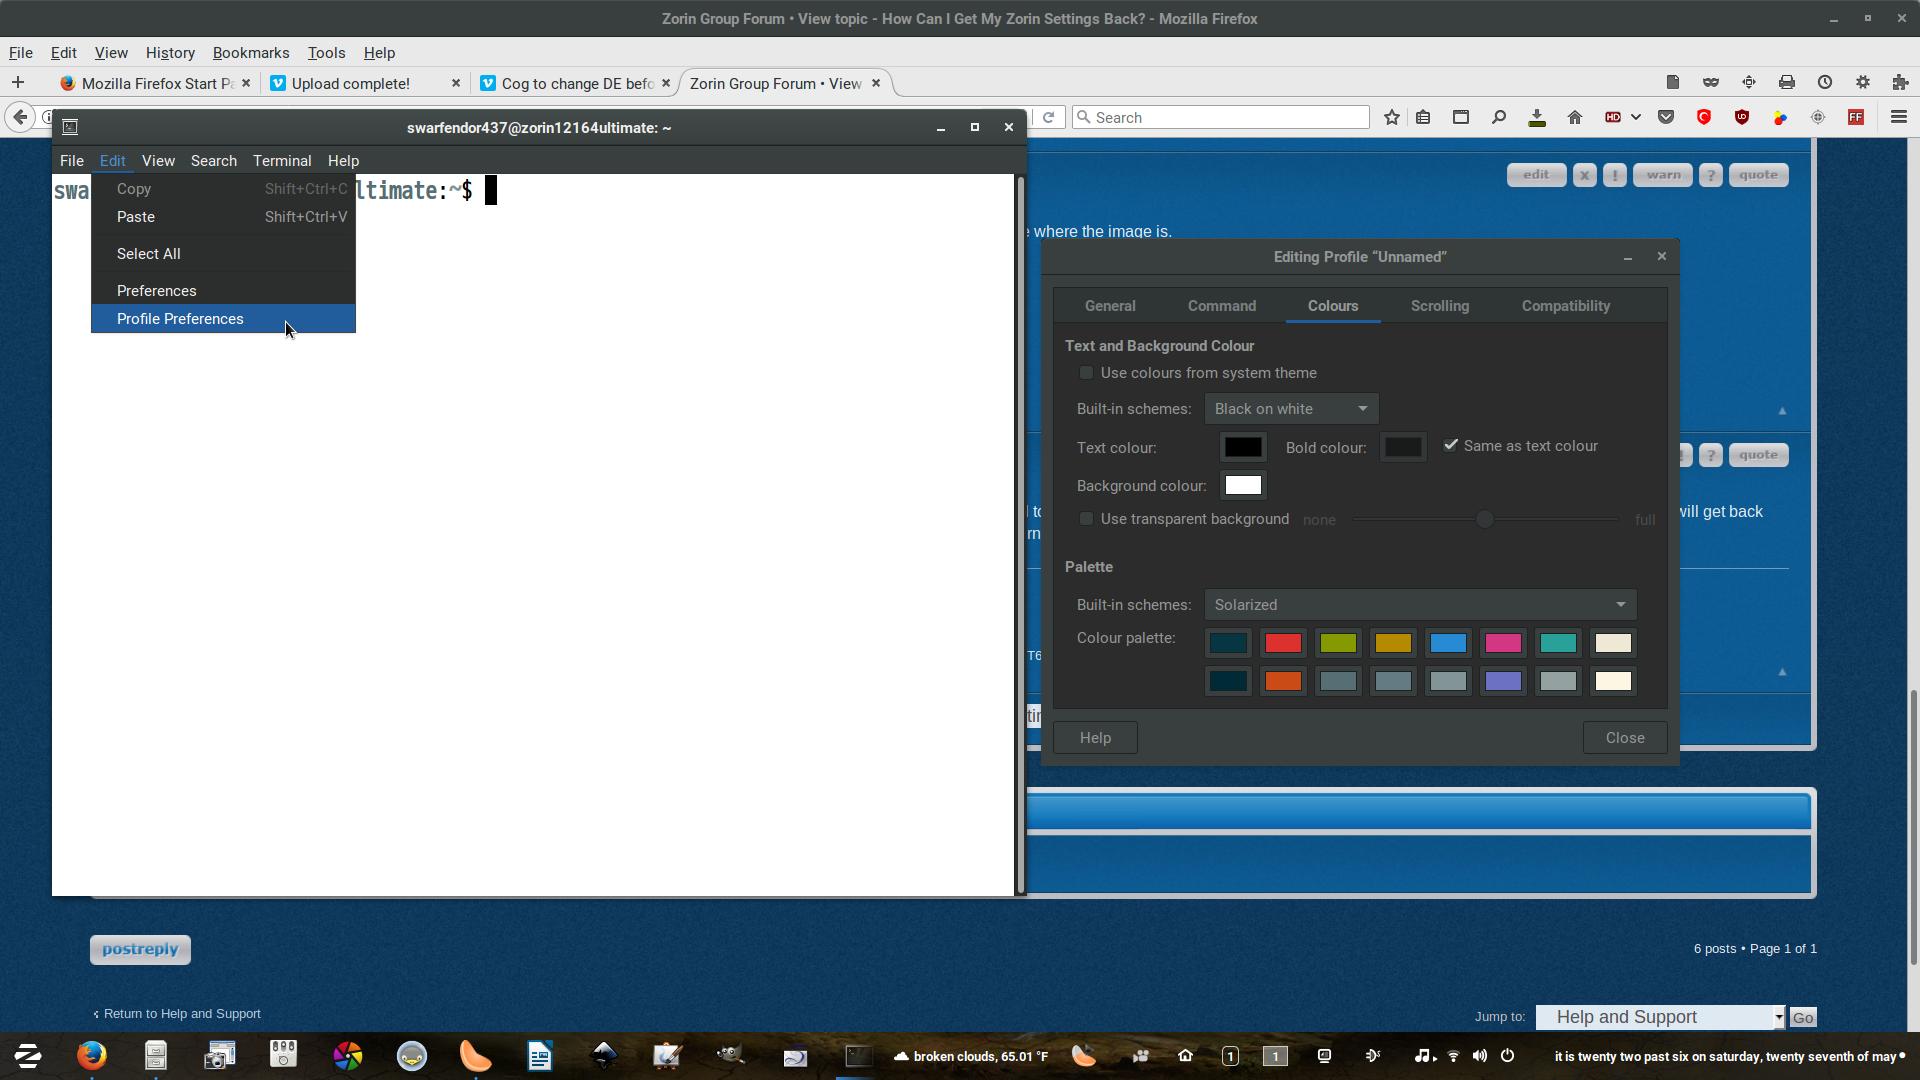The height and width of the screenshot is (1080, 1920).
Task: Open the Firefox downloads arrow icon
Action: pos(1537,118)
